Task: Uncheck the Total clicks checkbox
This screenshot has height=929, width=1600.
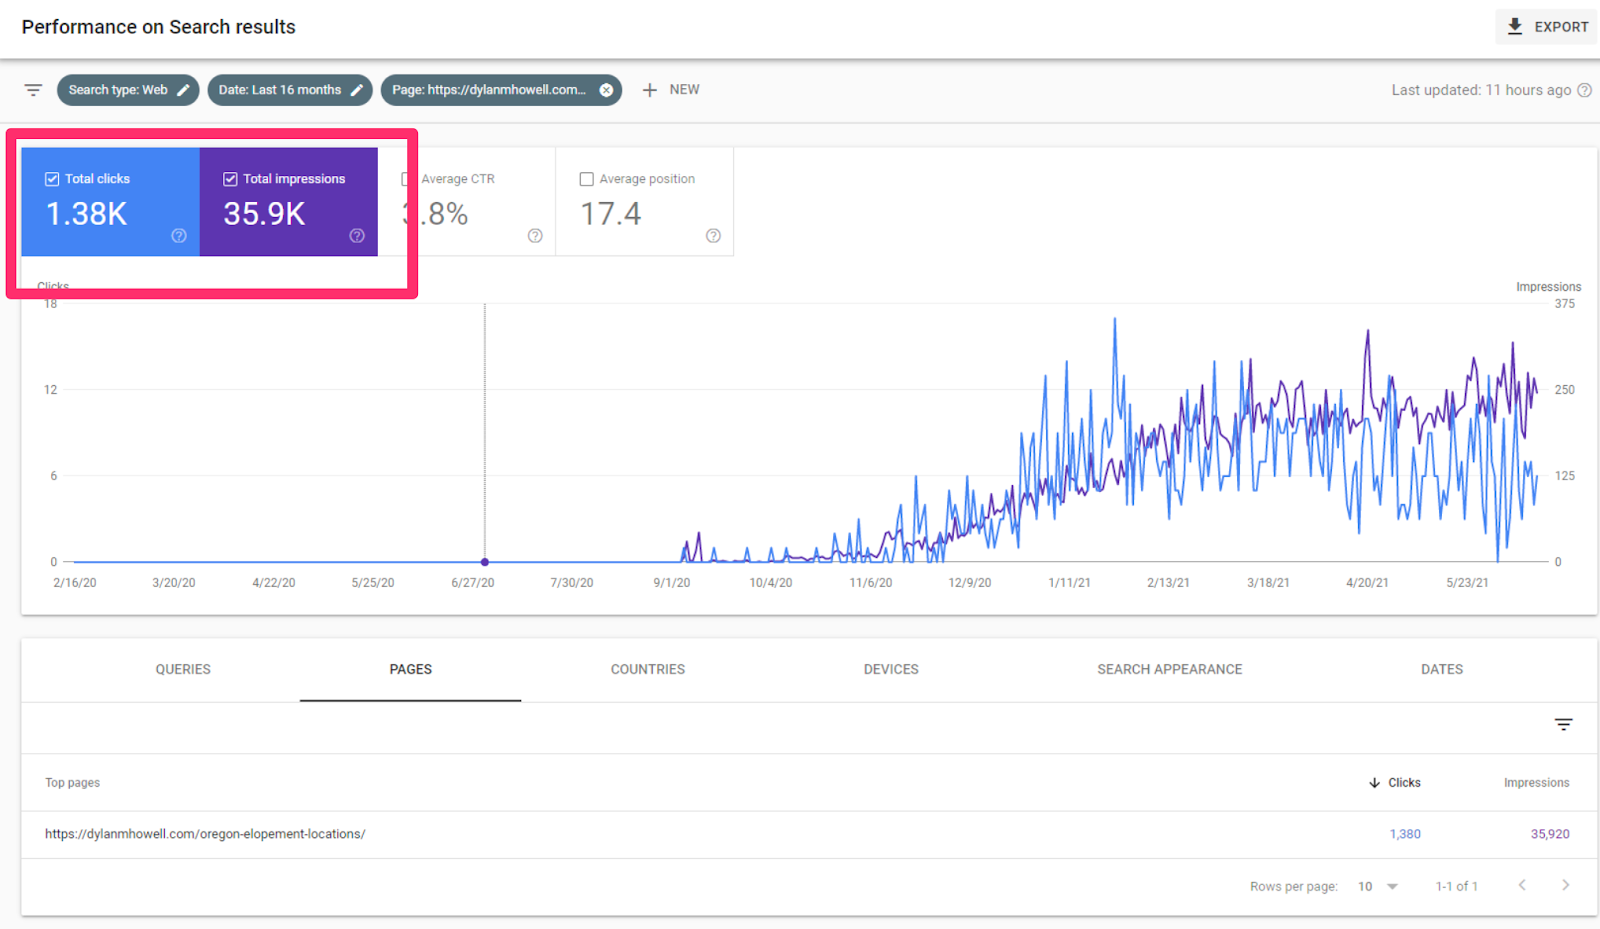Action: point(52,179)
